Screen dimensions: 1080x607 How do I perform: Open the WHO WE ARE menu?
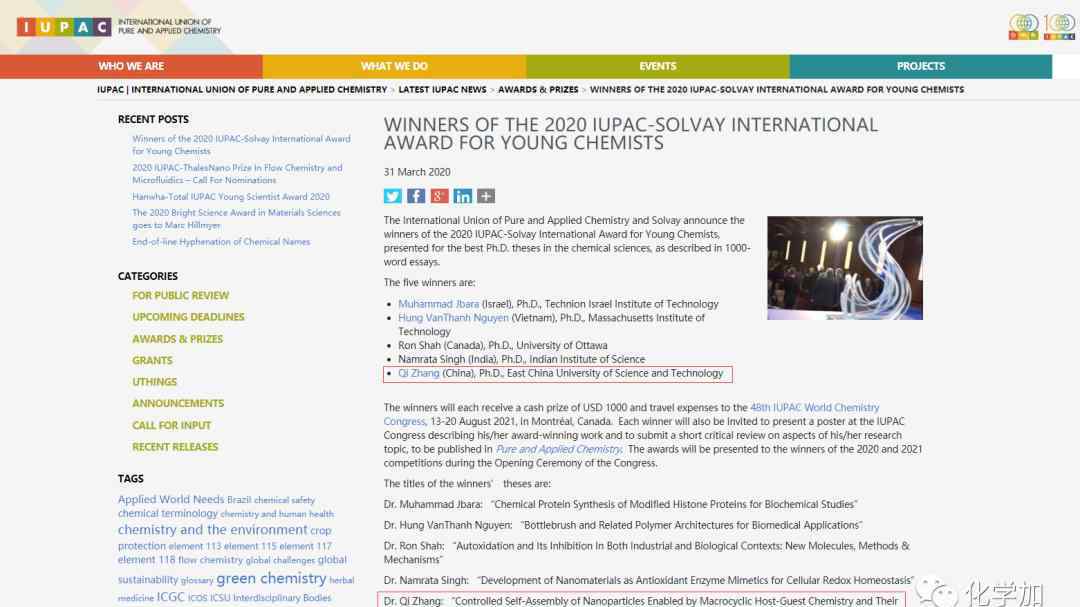pos(131,66)
